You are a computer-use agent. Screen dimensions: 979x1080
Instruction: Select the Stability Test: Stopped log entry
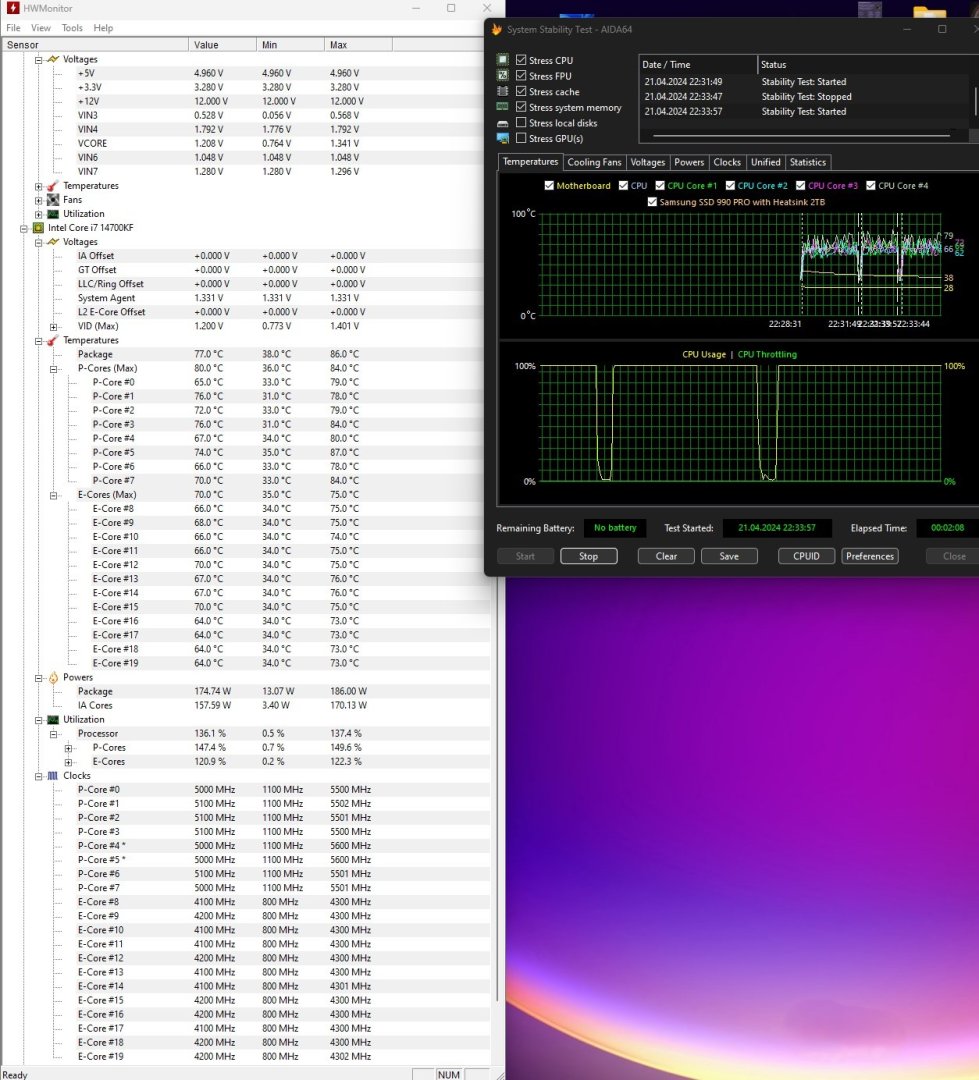point(806,96)
